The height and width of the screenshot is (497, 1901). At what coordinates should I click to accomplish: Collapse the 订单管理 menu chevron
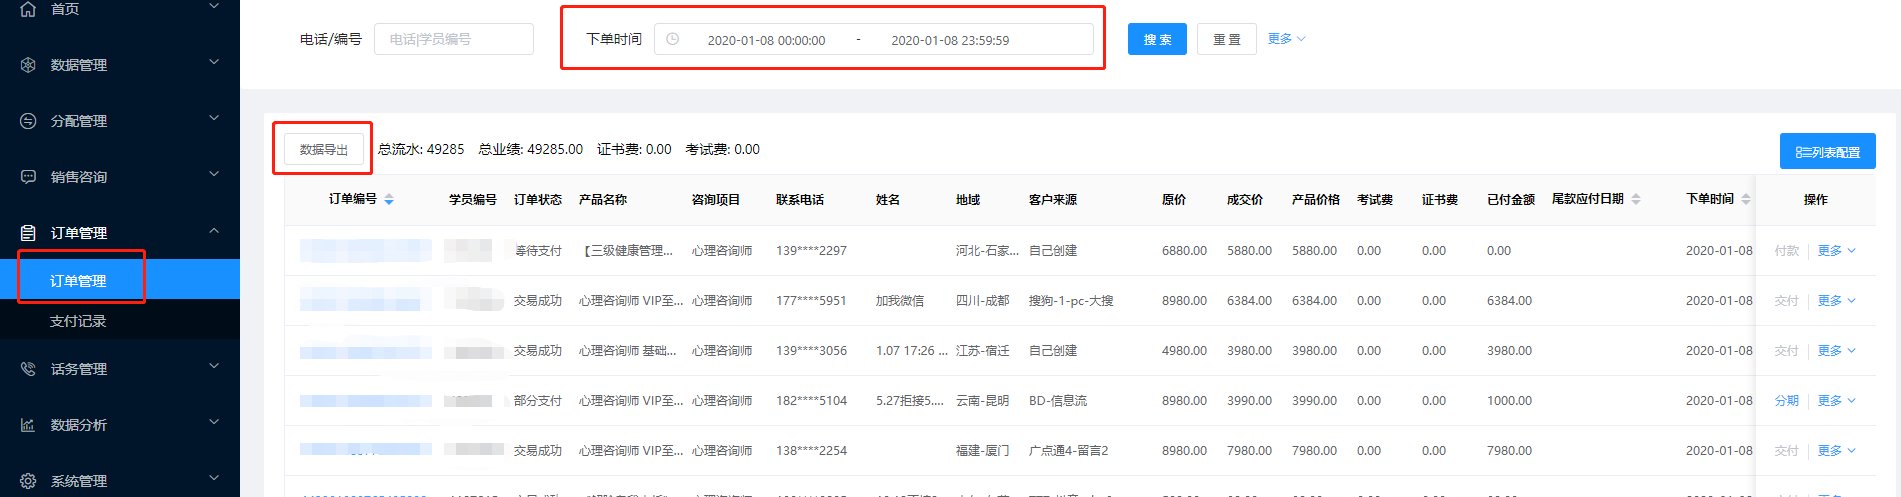pos(214,231)
